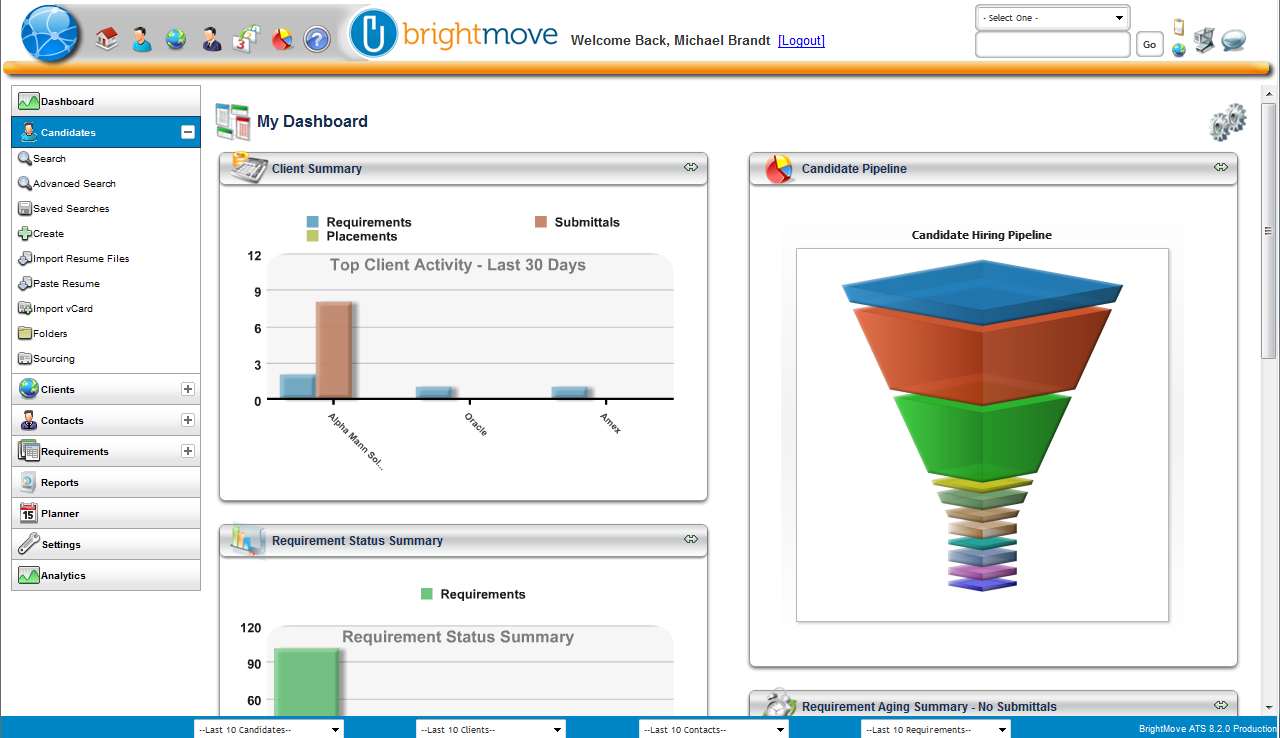Expand the Requirement Aging Summary panel arrows

(1221, 705)
